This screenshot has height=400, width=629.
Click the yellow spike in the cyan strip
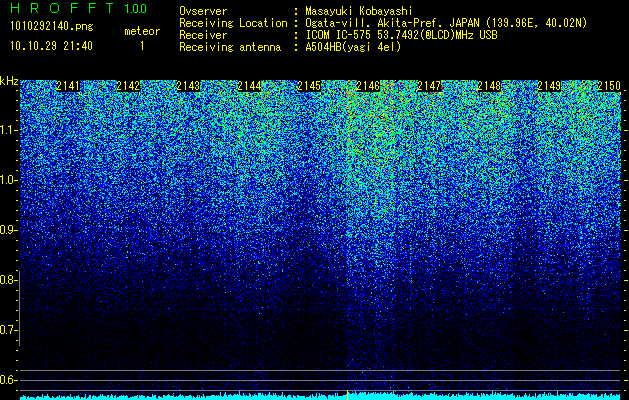[347, 394]
